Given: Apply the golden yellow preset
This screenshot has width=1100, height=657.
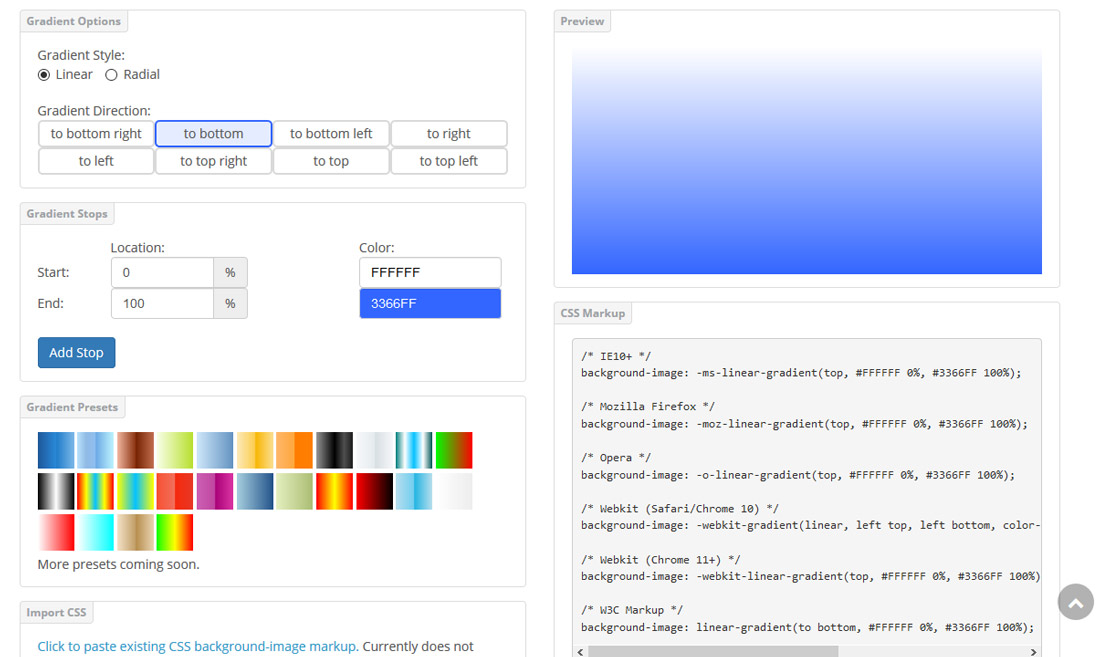Looking at the screenshot, I should point(255,450).
